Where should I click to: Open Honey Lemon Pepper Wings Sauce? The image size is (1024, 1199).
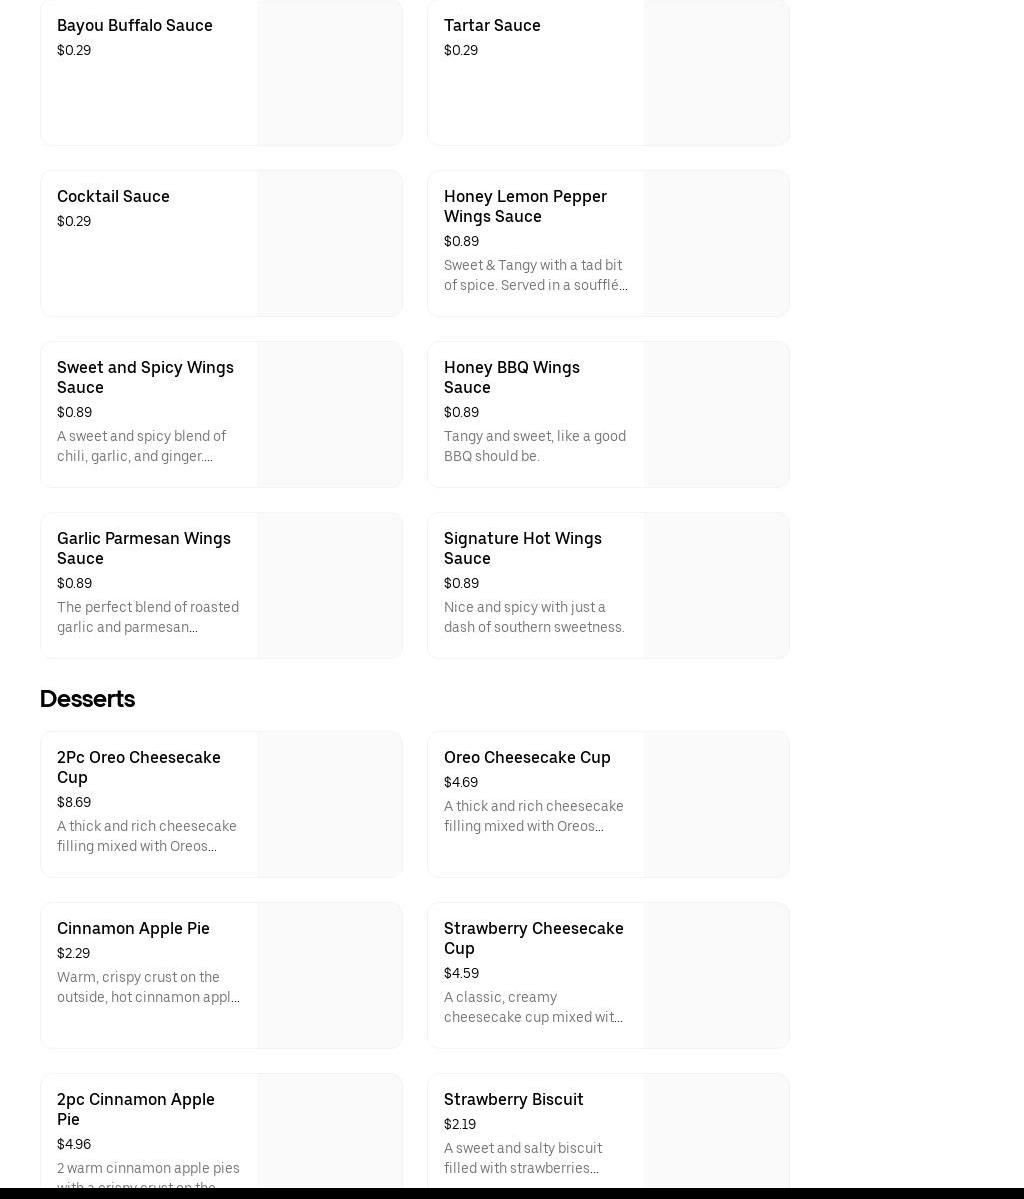pos(525,206)
